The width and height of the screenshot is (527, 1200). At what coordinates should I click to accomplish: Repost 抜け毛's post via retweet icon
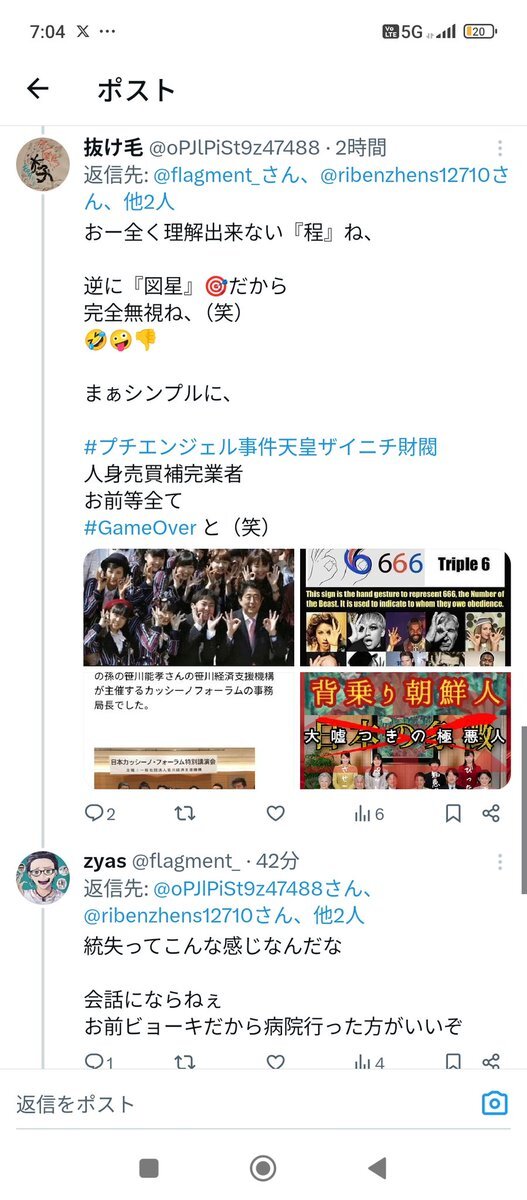click(x=185, y=813)
